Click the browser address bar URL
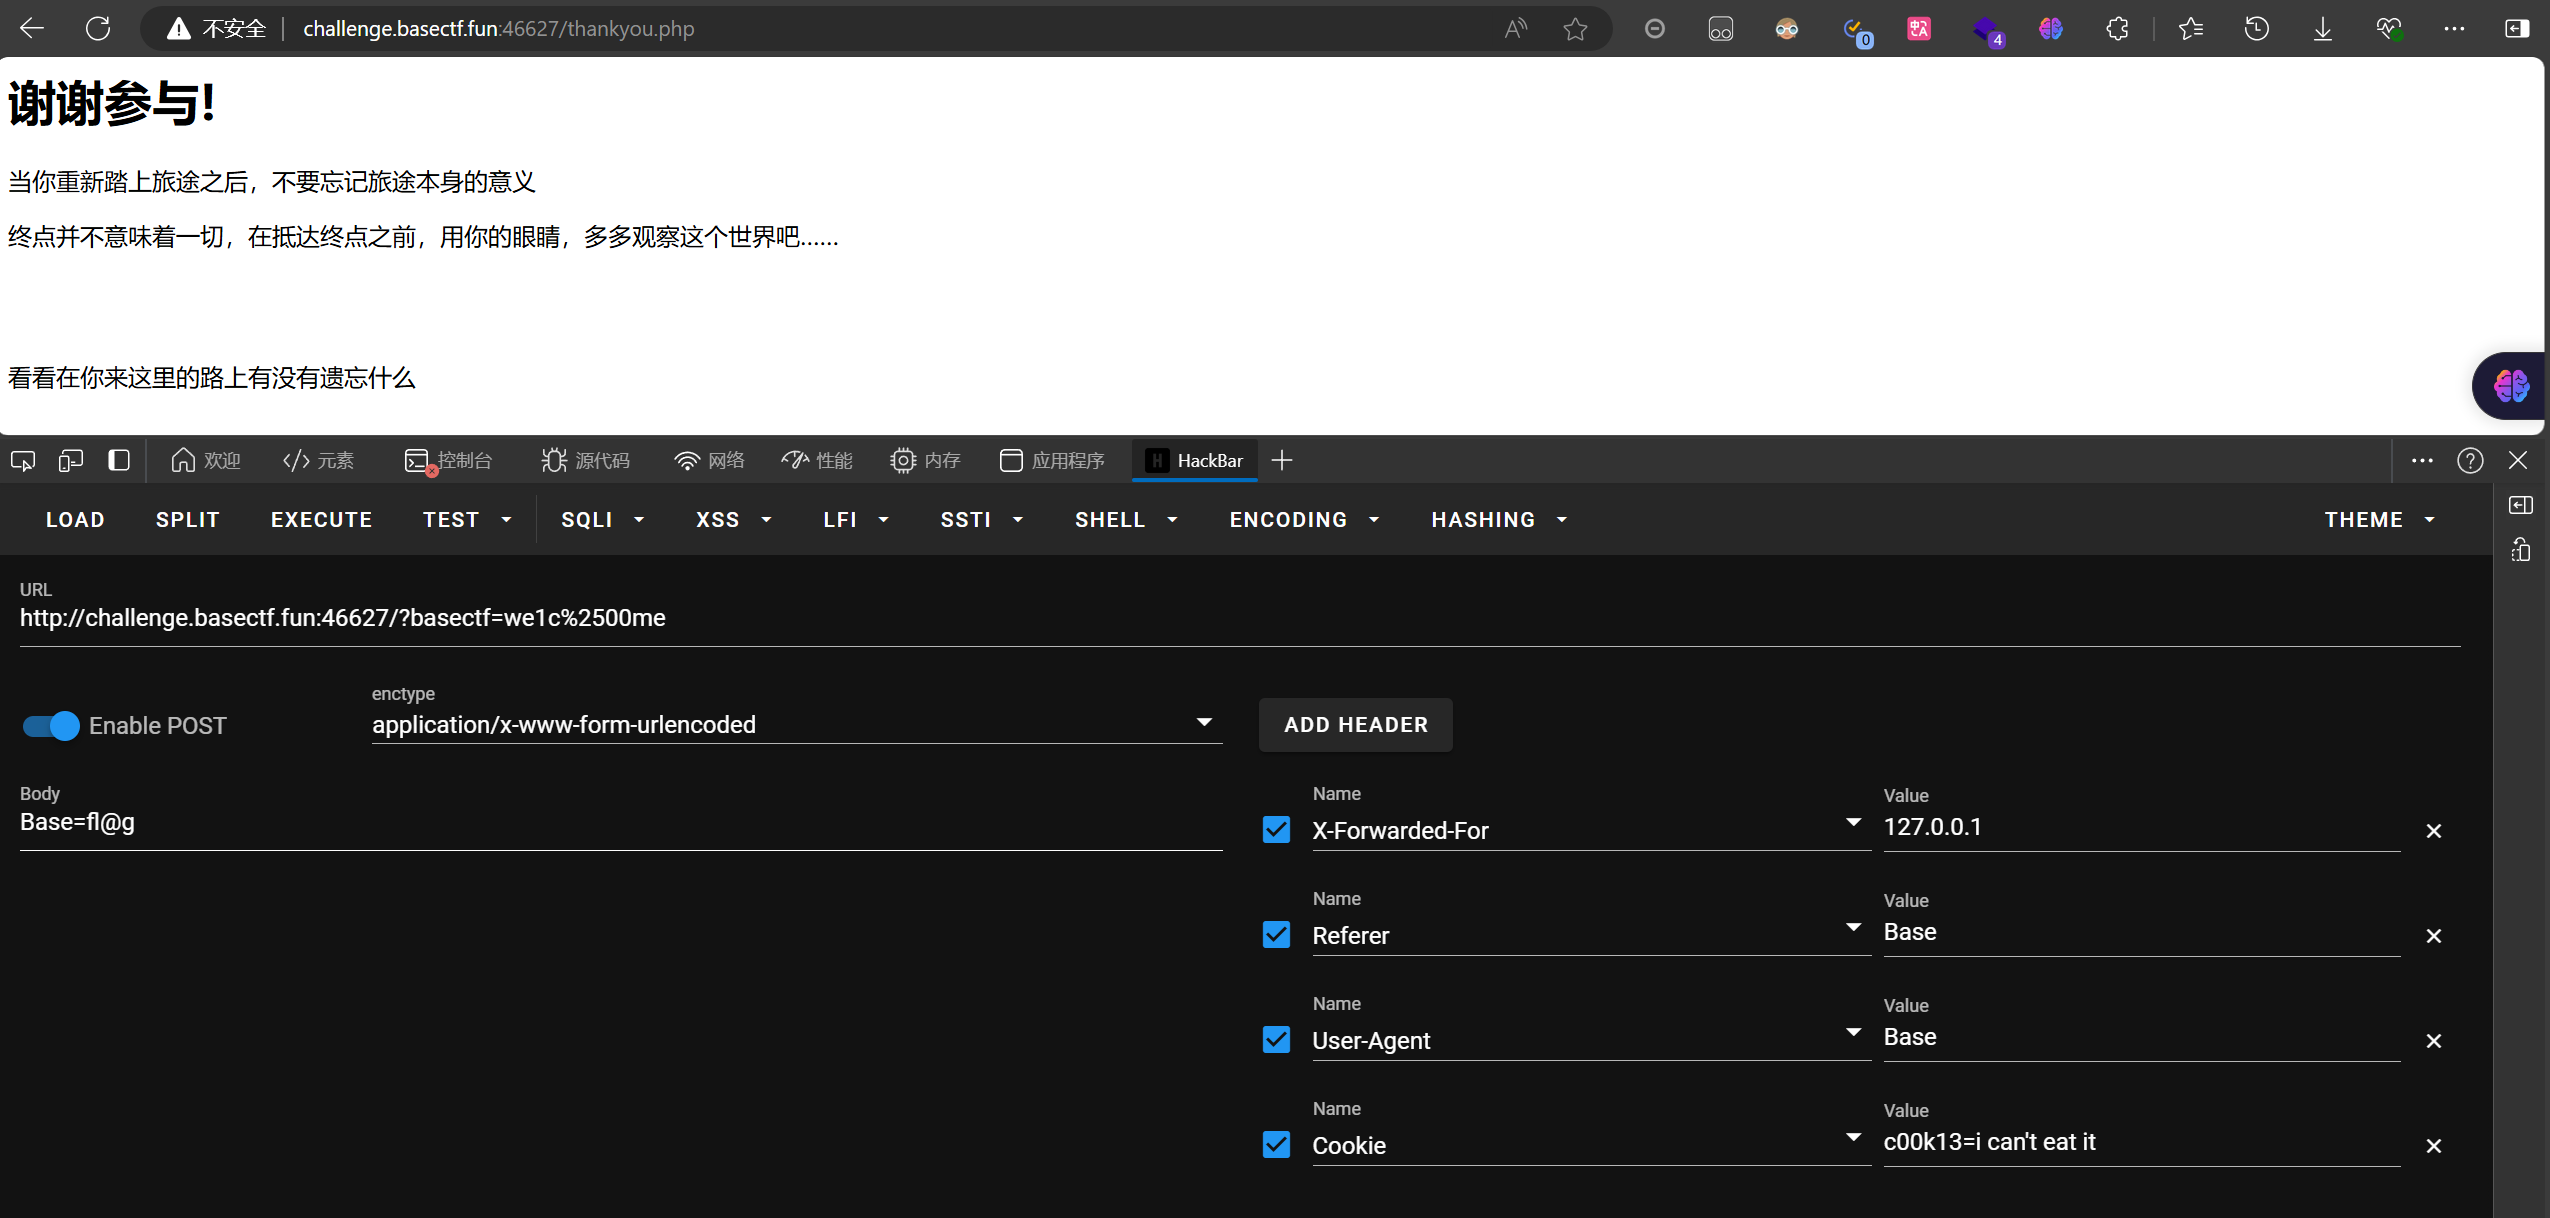The image size is (2550, 1218). tap(498, 28)
